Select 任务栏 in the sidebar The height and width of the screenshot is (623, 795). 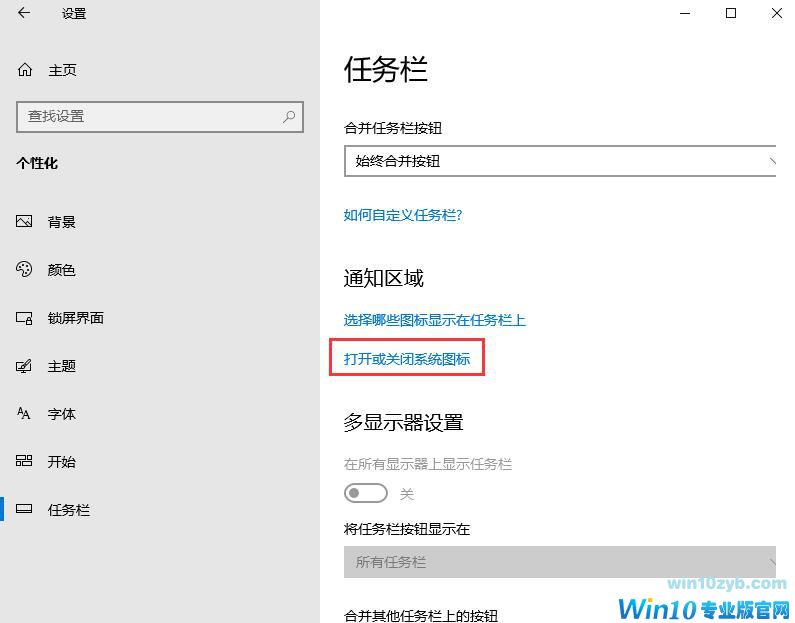point(68,509)
